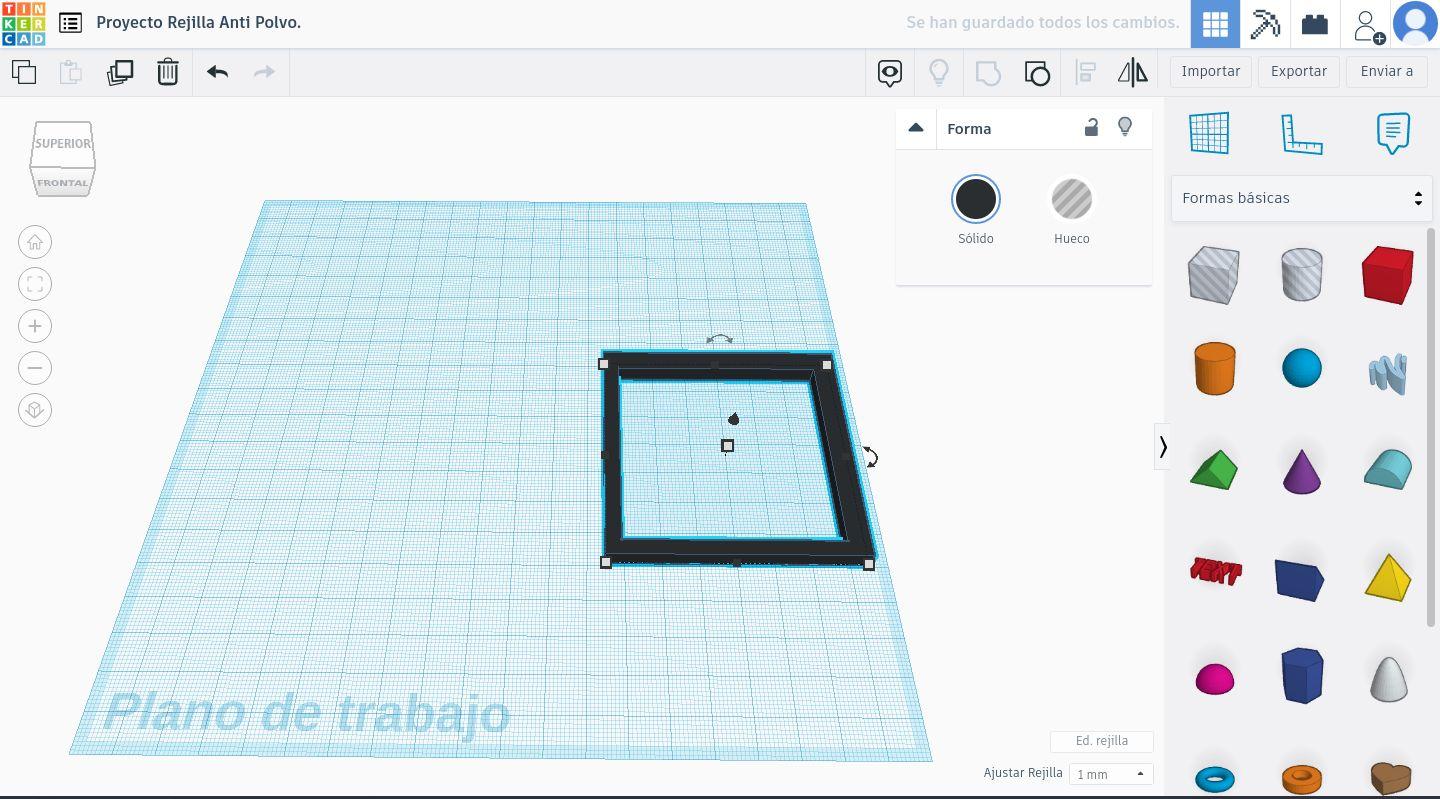The height and width of the screenshot is (799, 1440).
Task: Open the ruler tool
Action: pyautogui.click(x=1301, y=133)
